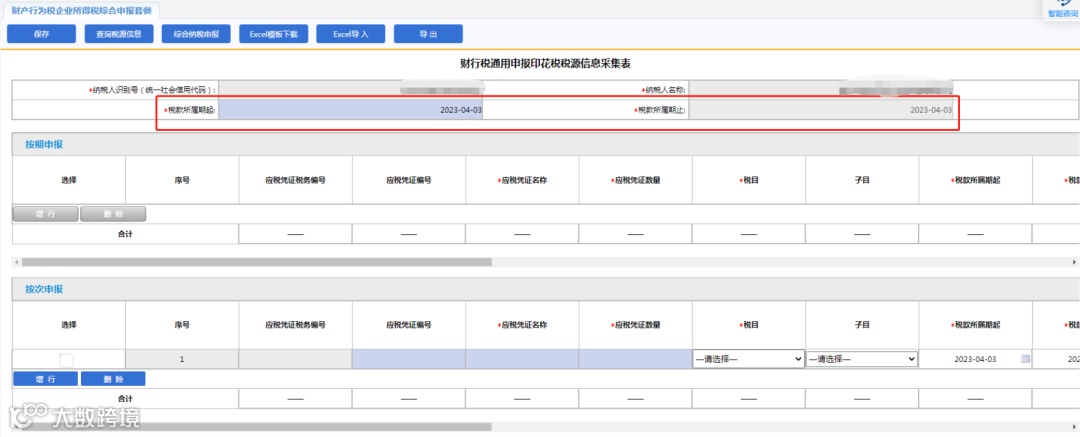Click the 按次申报 section heading

pos(44,289)
